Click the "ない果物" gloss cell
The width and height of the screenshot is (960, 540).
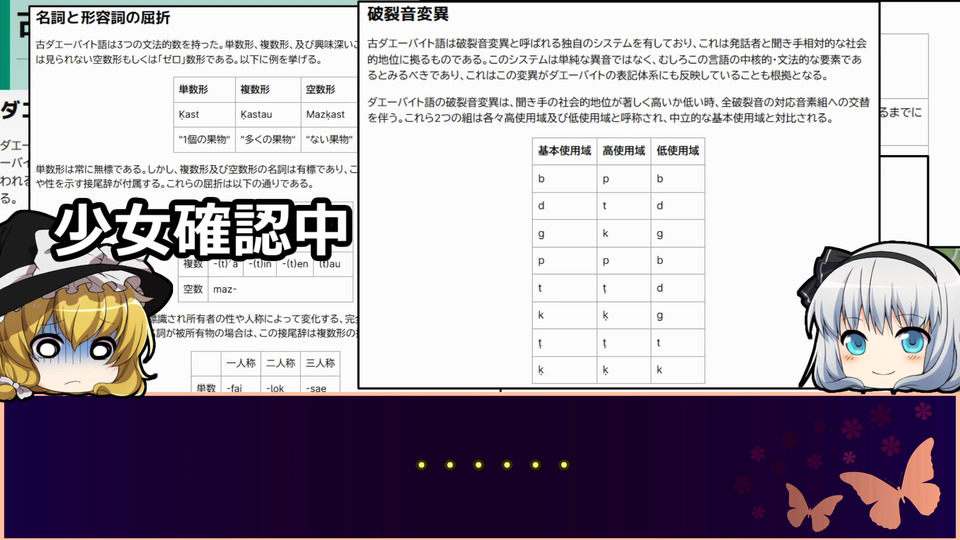tap(329, 140)
